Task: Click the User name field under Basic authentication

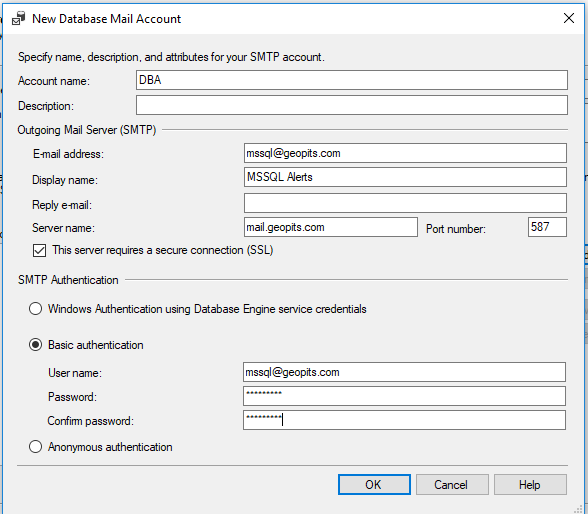Action: click(404, 372)
